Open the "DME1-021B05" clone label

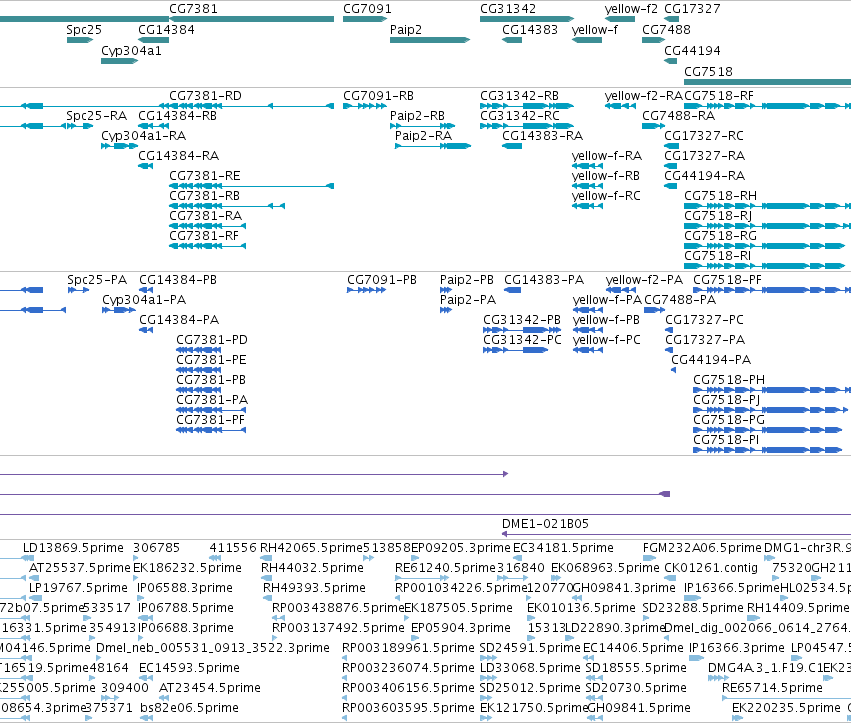[x=545, y=524]
